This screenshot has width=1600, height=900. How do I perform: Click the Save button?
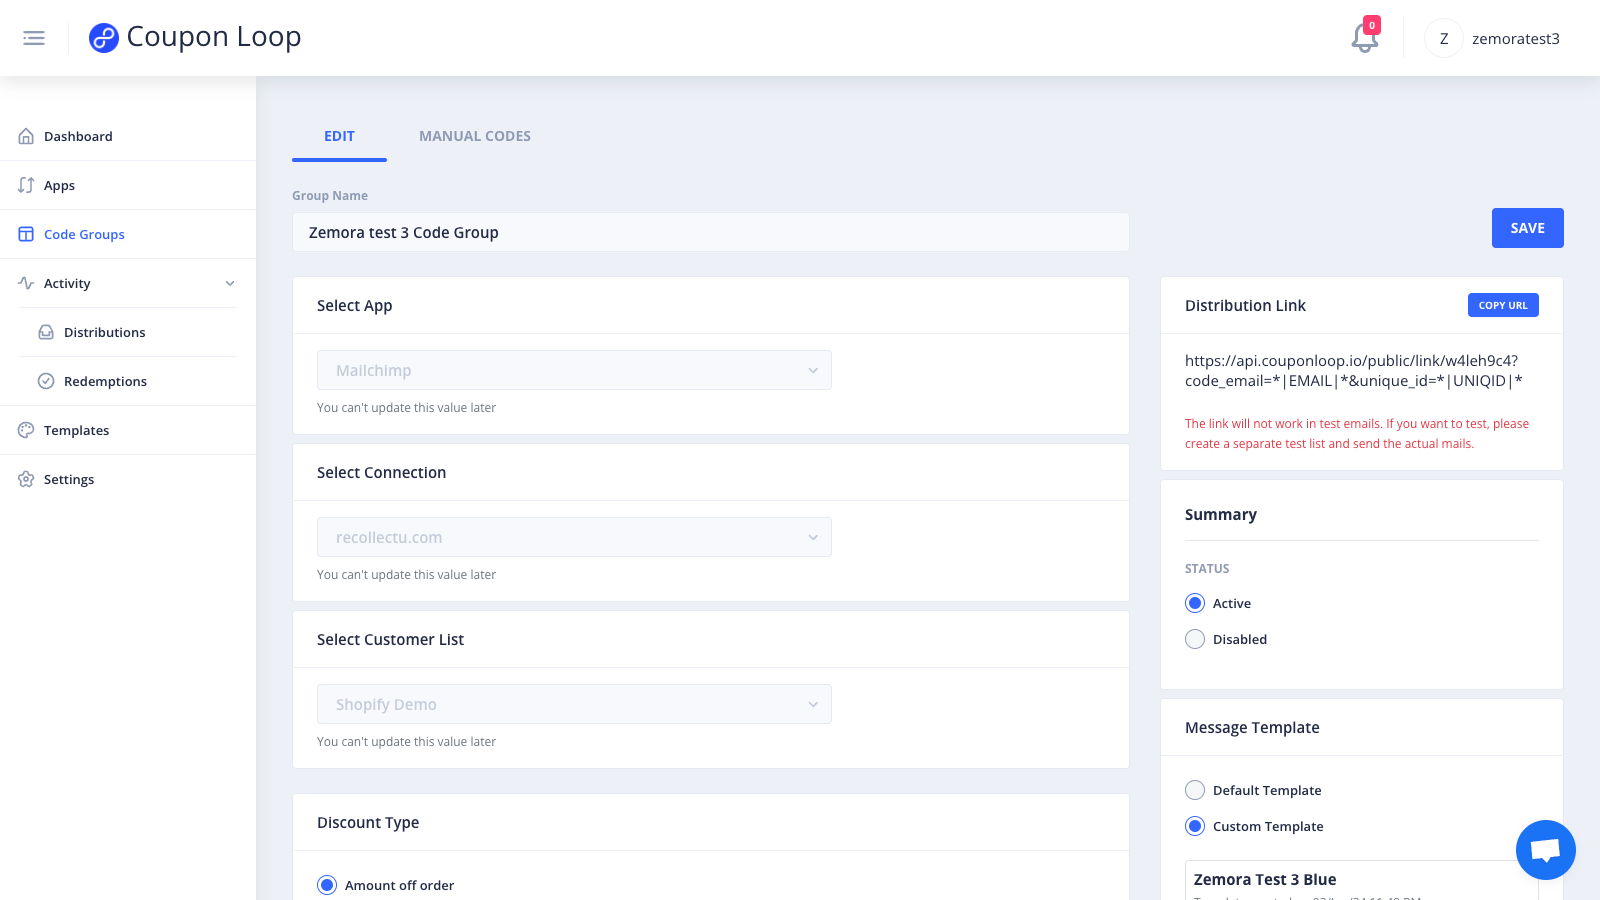click(x=1527, y=228)
